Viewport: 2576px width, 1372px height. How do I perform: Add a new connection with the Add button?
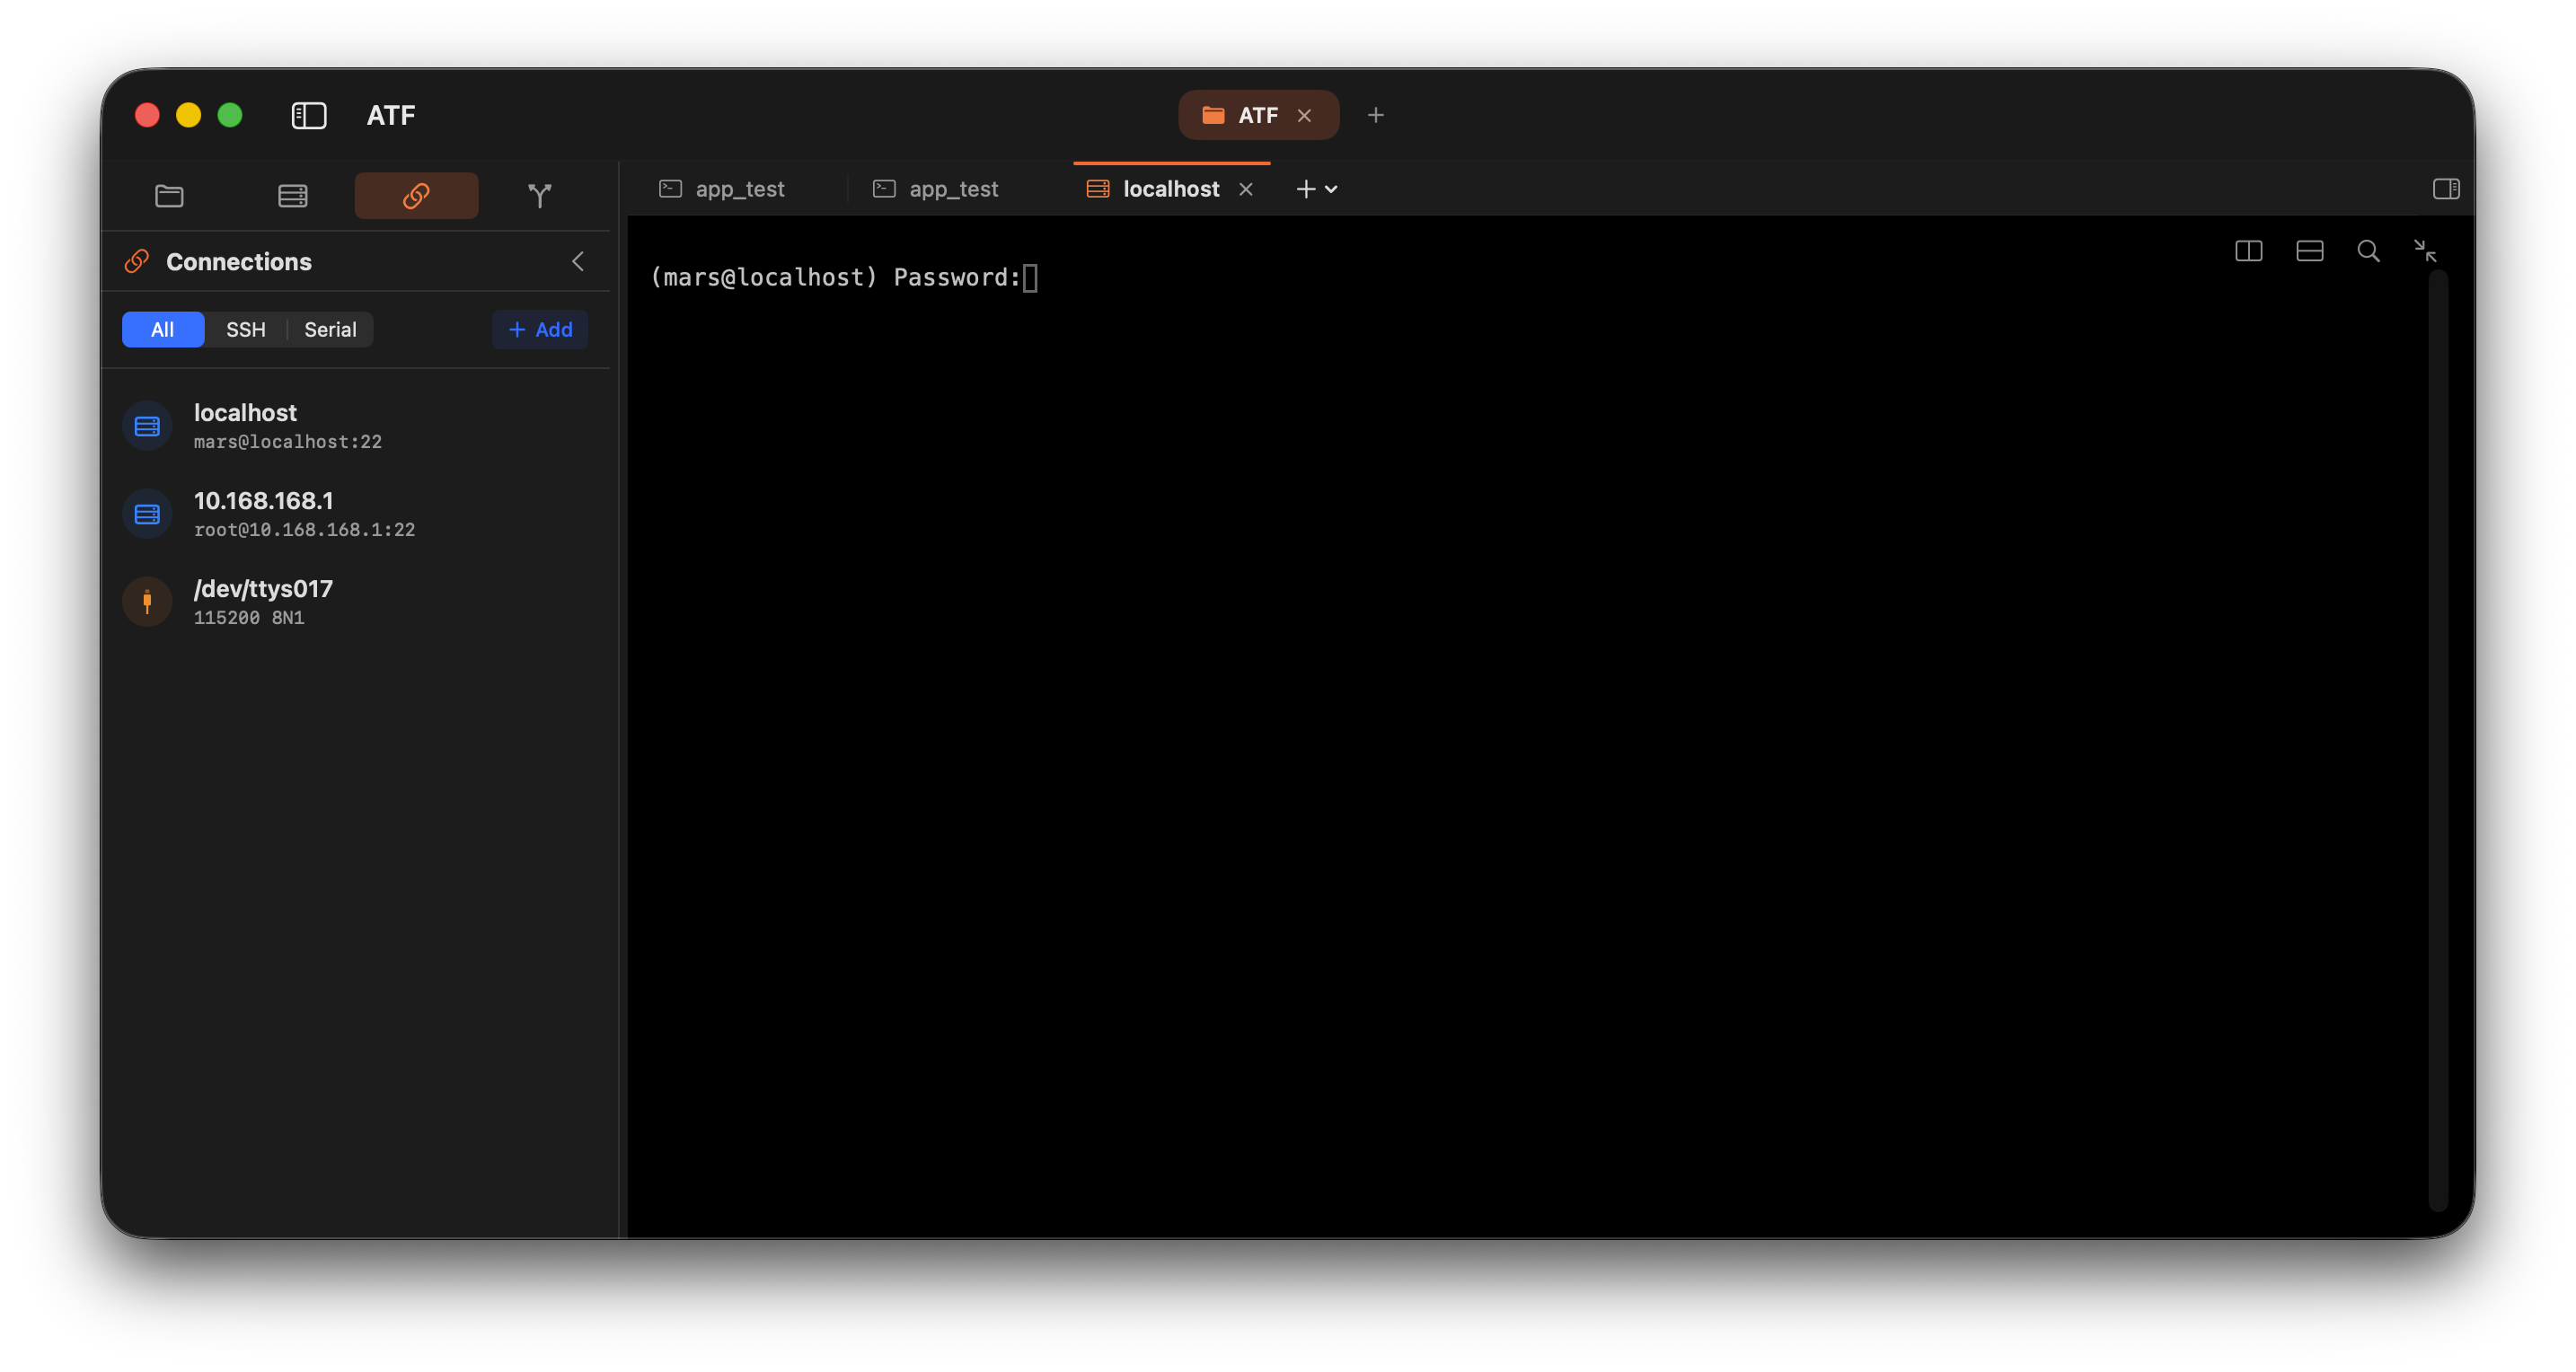pyautogui.click(x=540, y=330)
